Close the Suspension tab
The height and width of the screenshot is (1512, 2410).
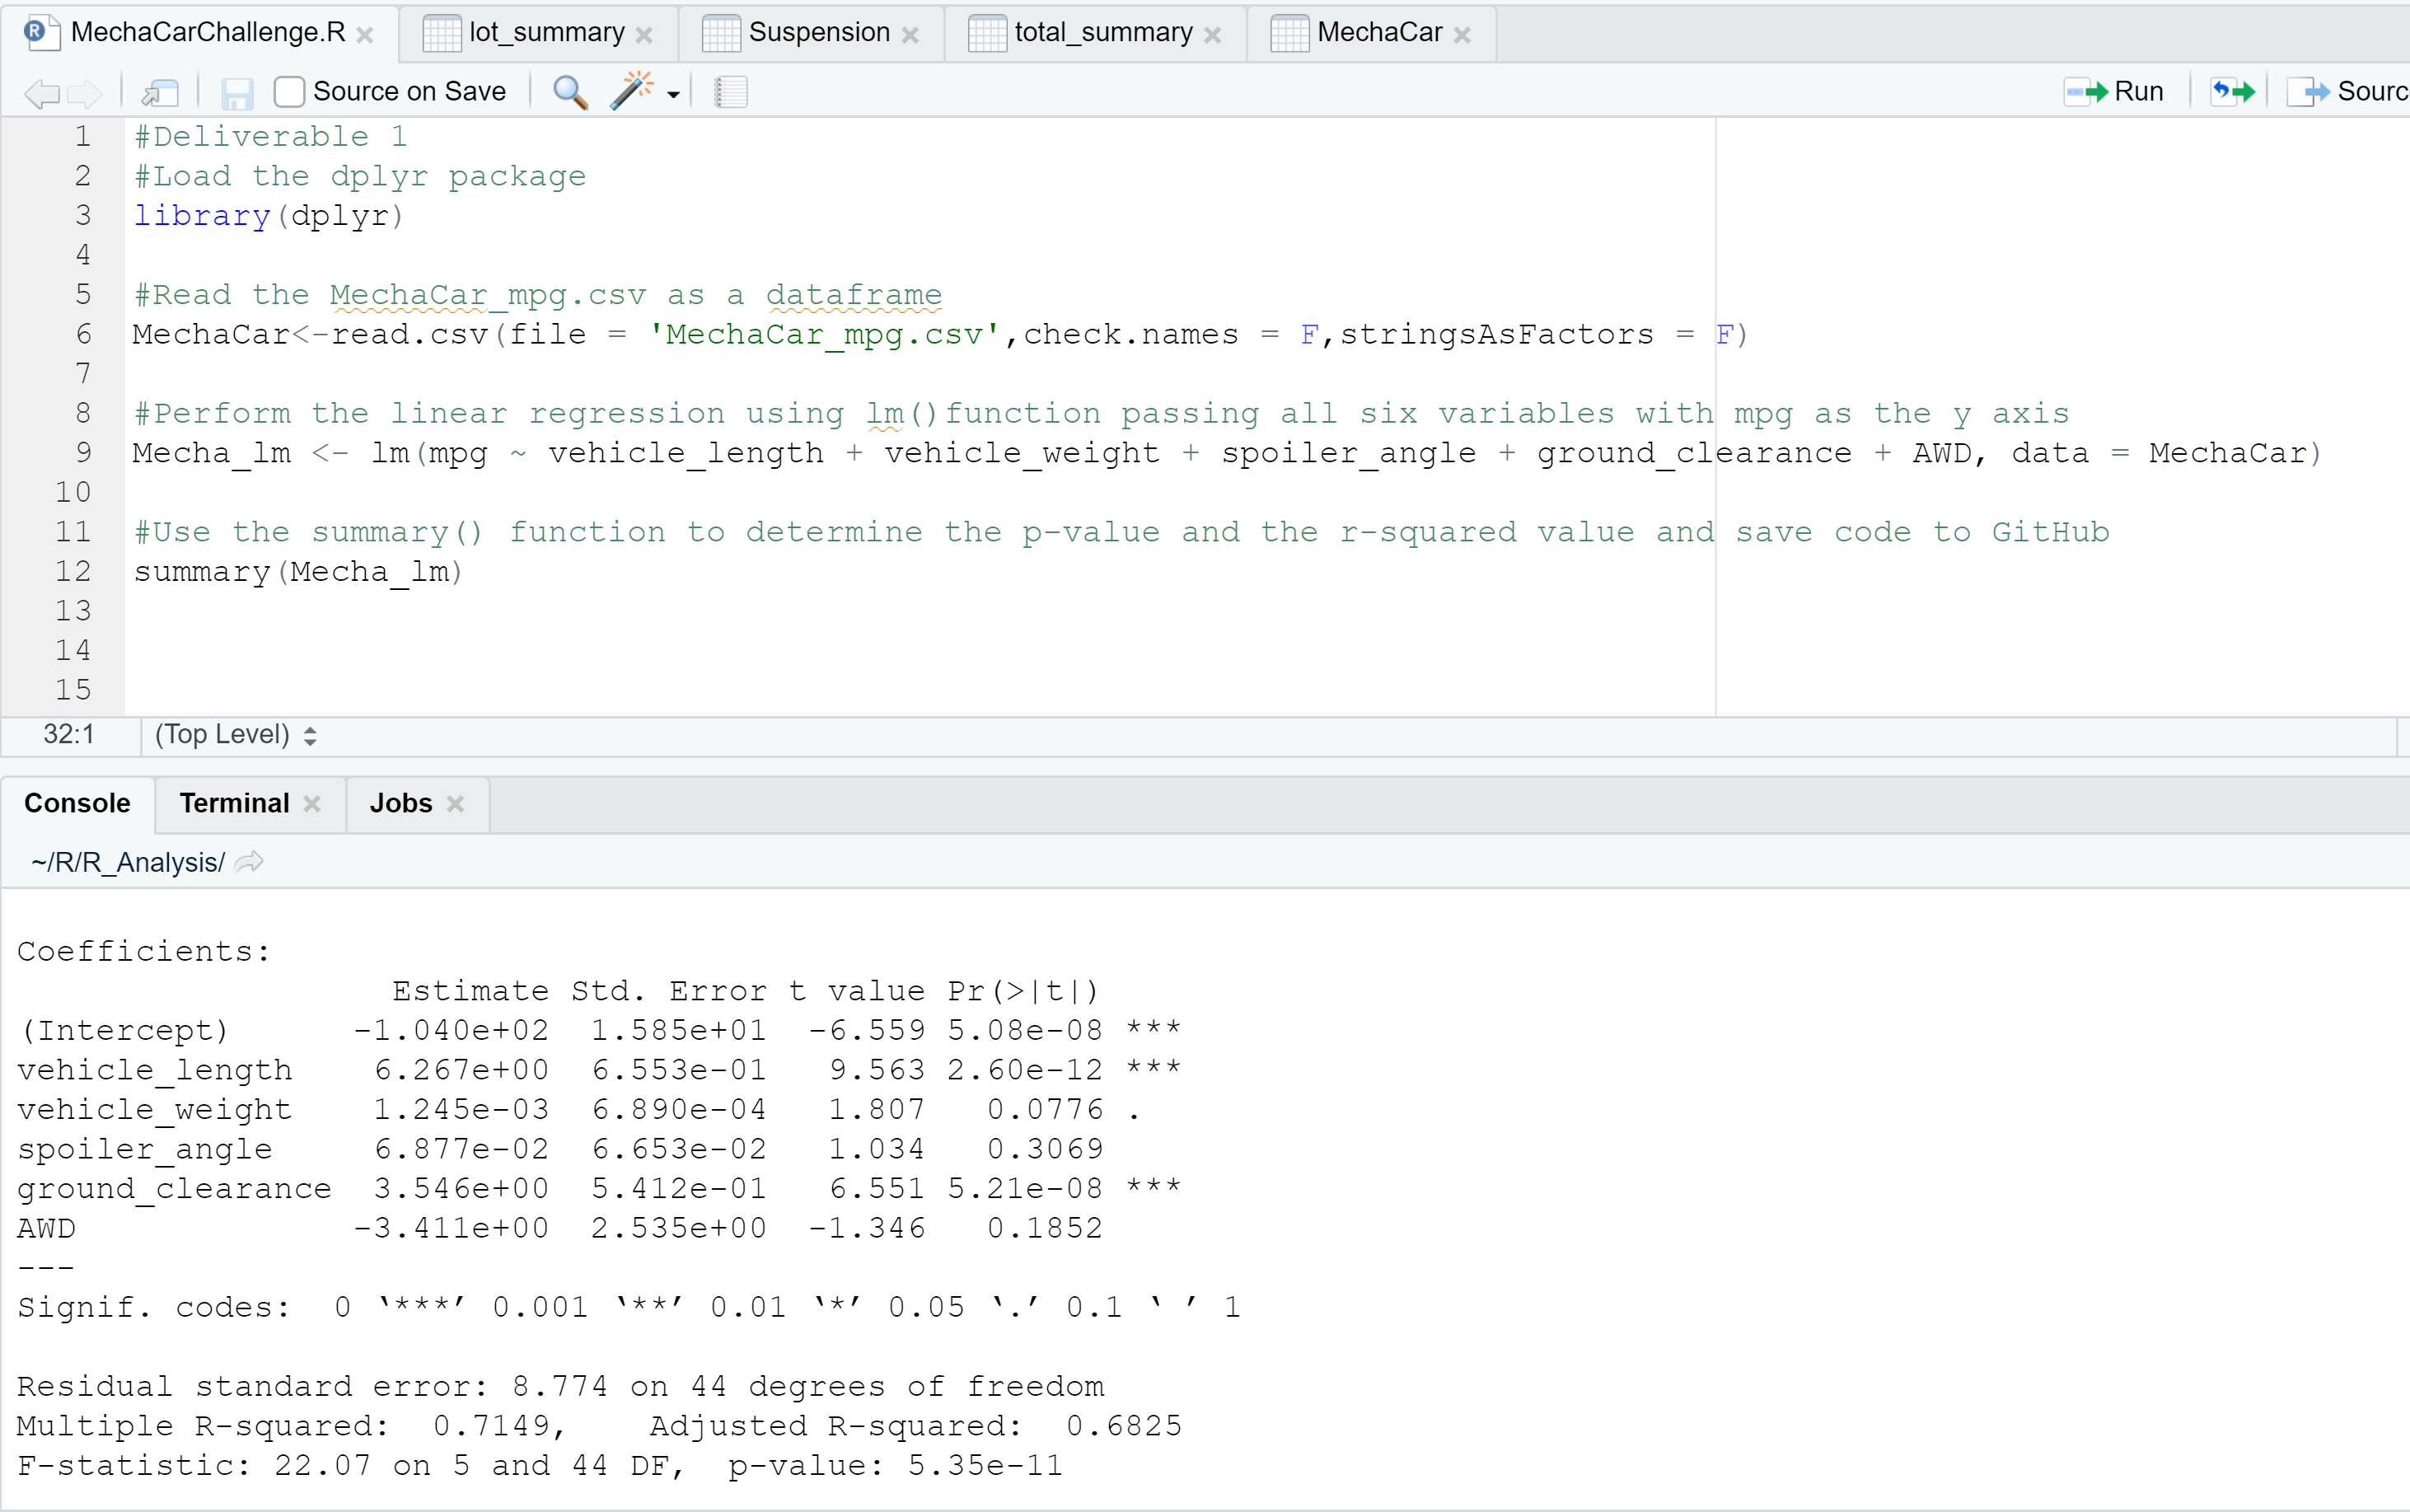(910, 35)
